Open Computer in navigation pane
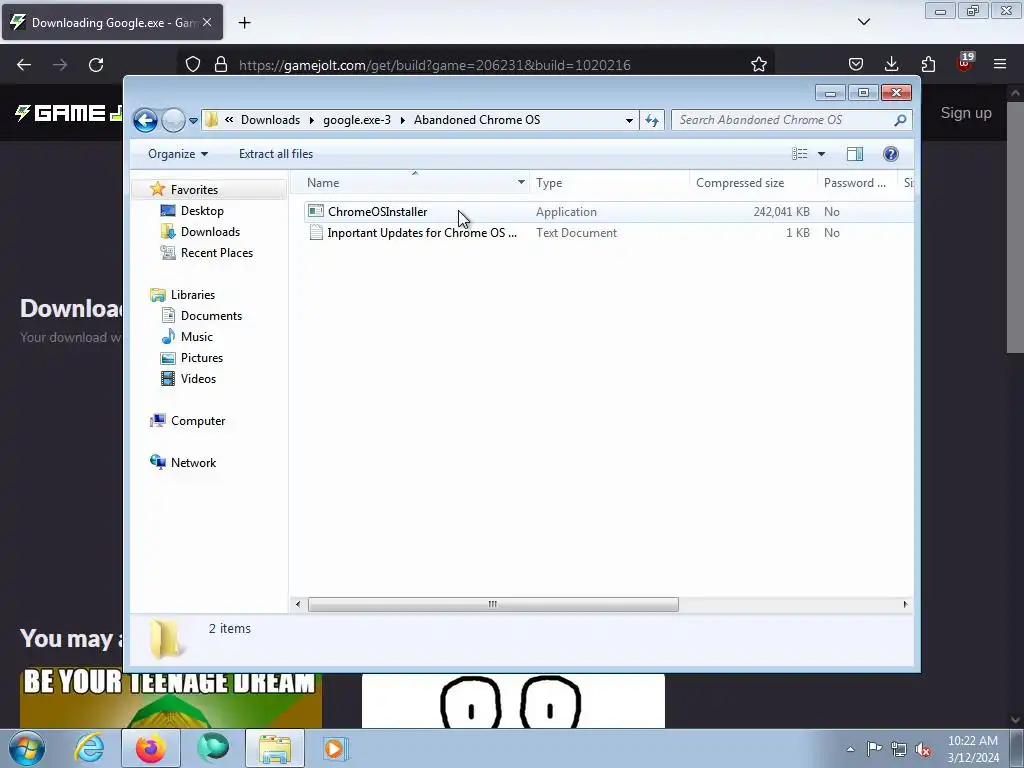Screen dimensions: 1024x768 [198, 421]
